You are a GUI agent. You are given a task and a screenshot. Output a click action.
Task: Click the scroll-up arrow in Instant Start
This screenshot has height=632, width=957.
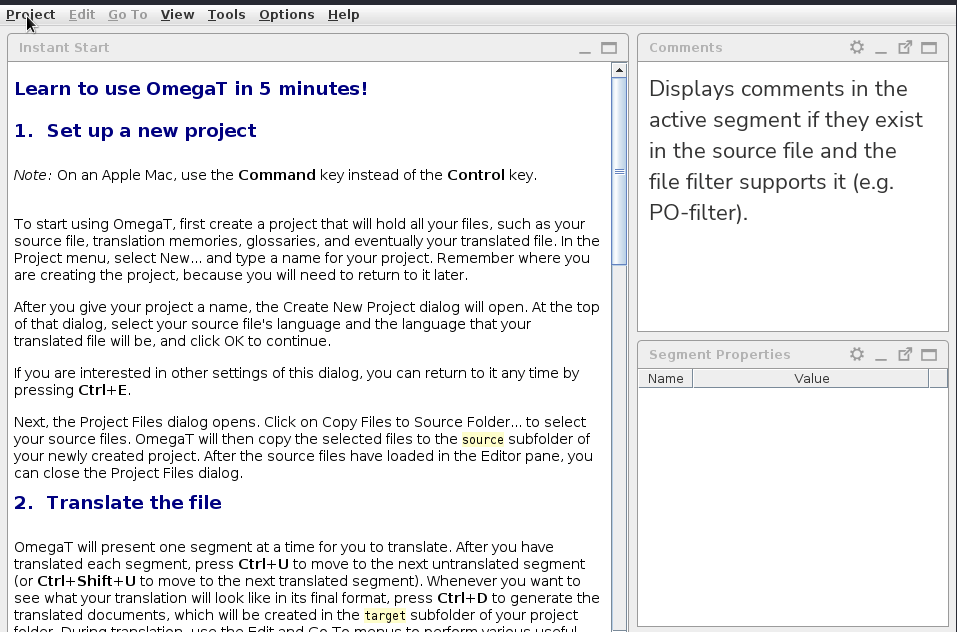tap(619, 70)
